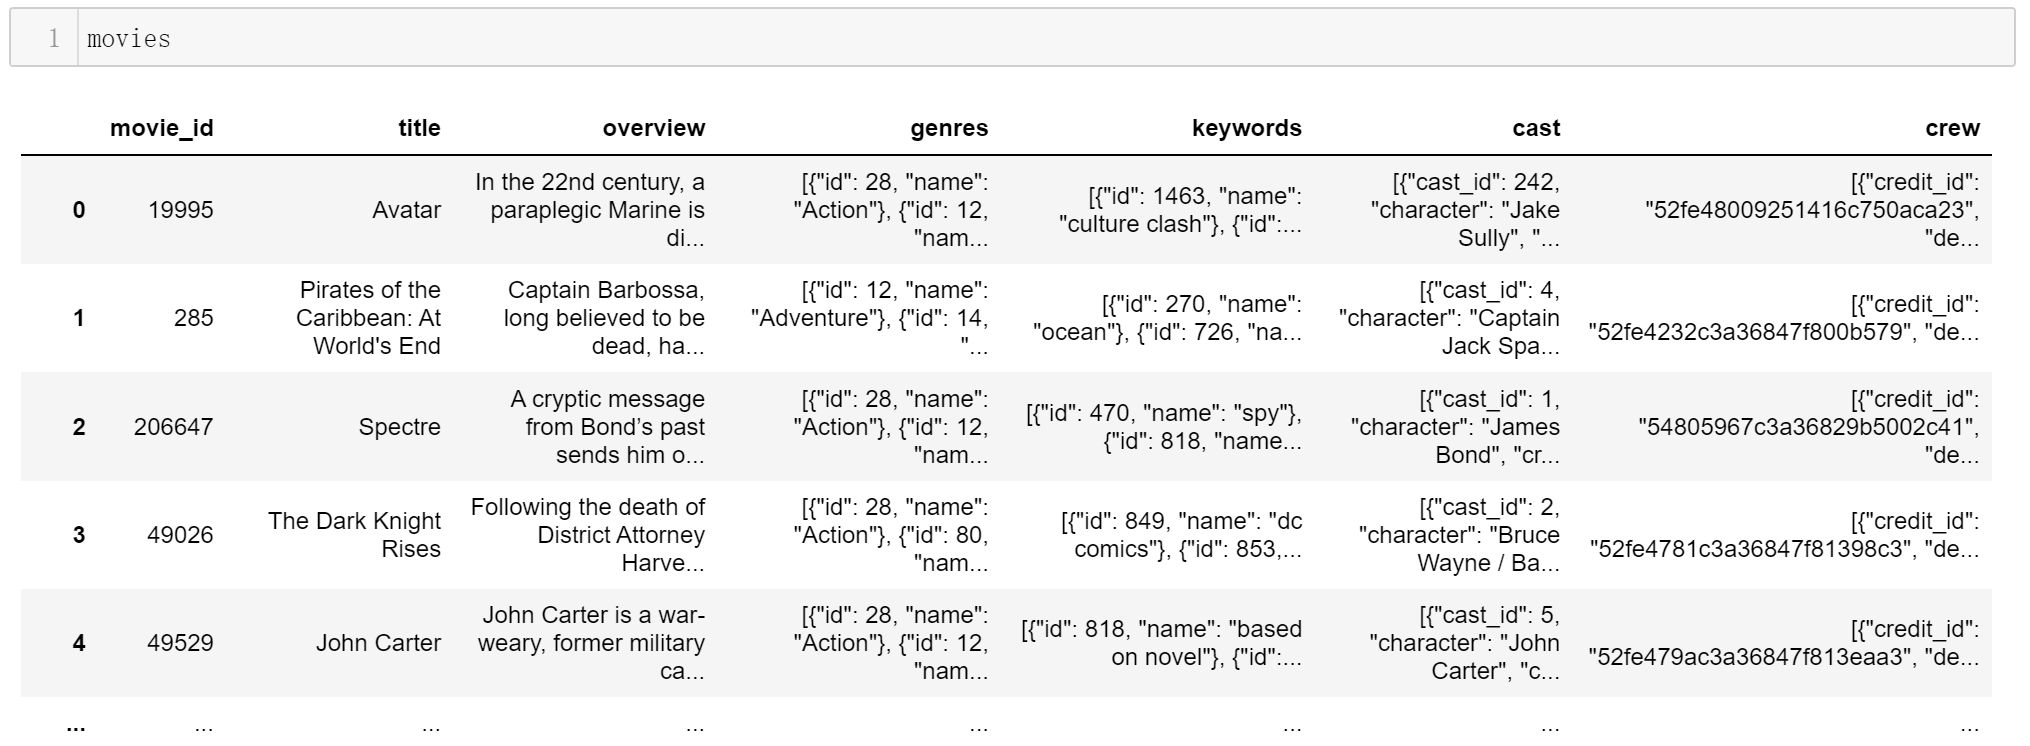Click movie_id value 206647
This screenshot has height=746, width=2030.
click(173, 427)
